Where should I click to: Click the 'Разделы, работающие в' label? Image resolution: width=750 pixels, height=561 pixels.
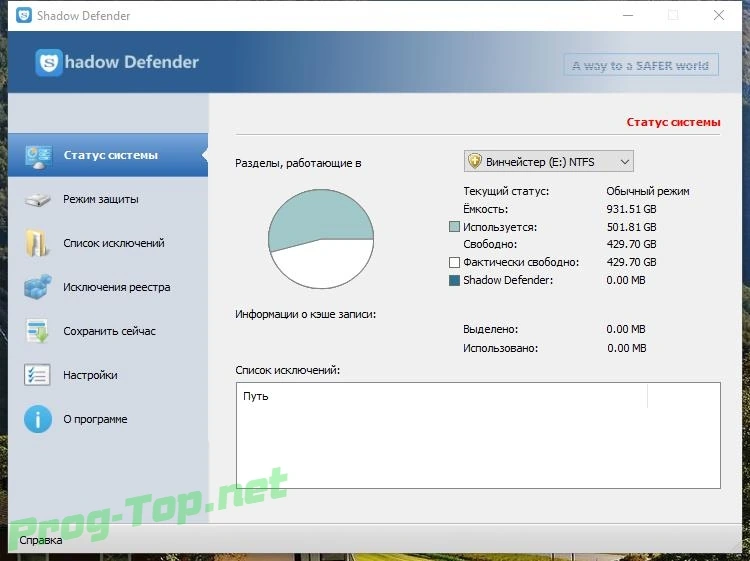click(298, 163)
